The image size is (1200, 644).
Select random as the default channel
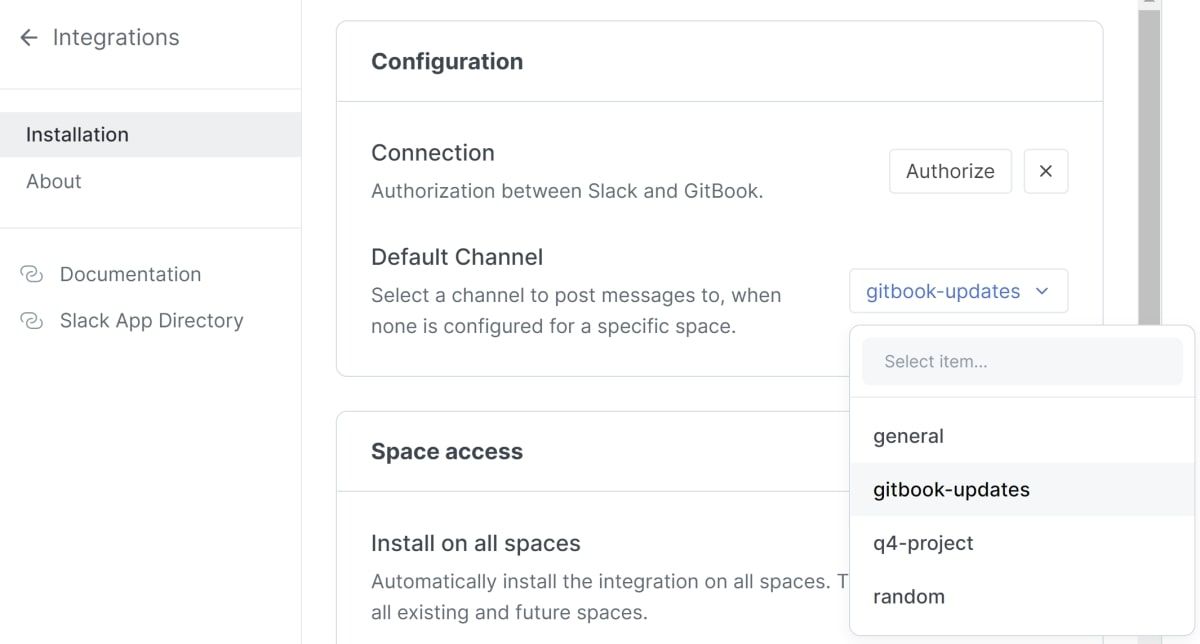tap(908, 596)
